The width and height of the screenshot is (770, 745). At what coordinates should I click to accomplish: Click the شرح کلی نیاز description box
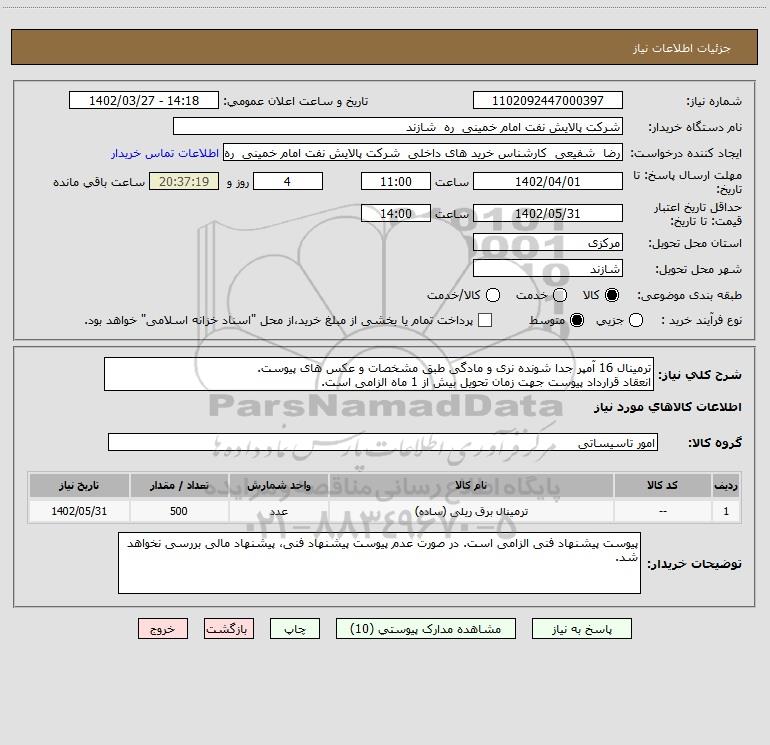(379, 375)
